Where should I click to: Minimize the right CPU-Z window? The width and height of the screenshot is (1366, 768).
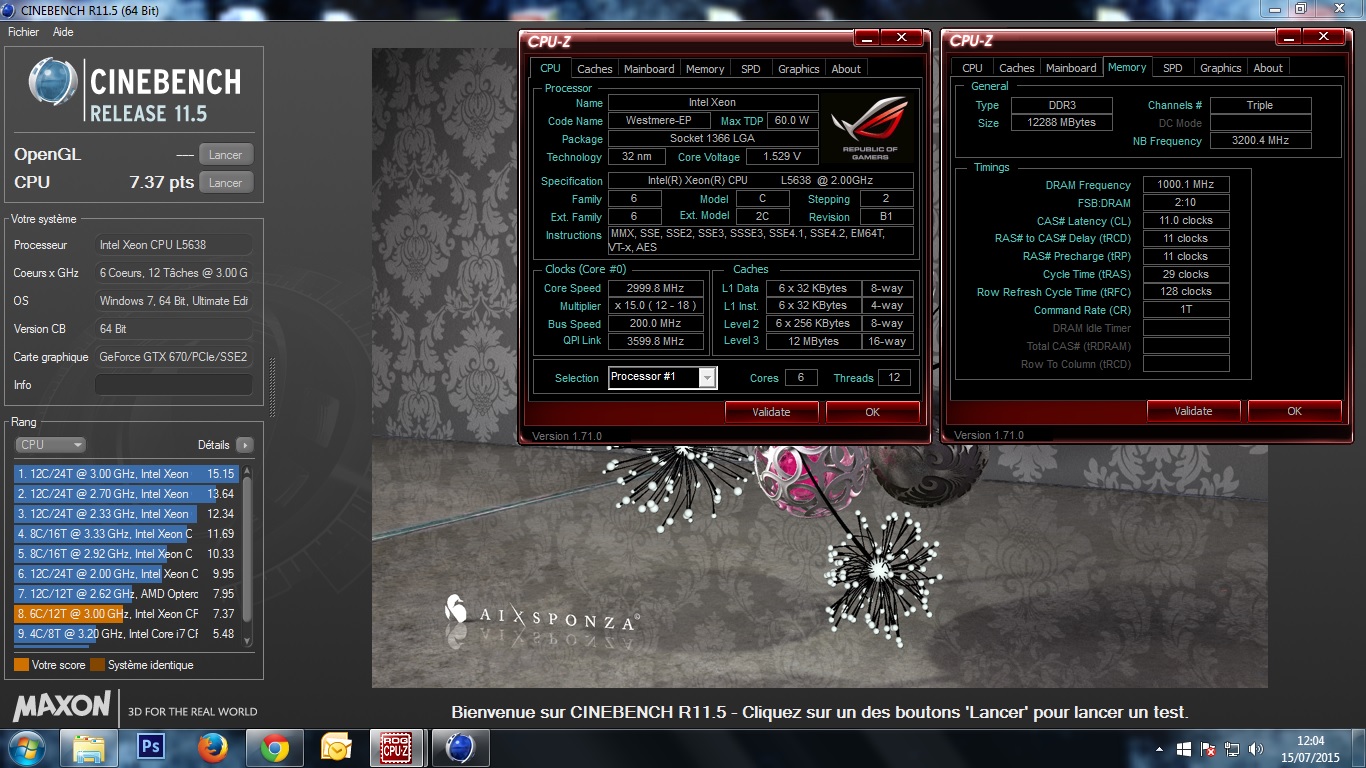[x=1291, y=36]
